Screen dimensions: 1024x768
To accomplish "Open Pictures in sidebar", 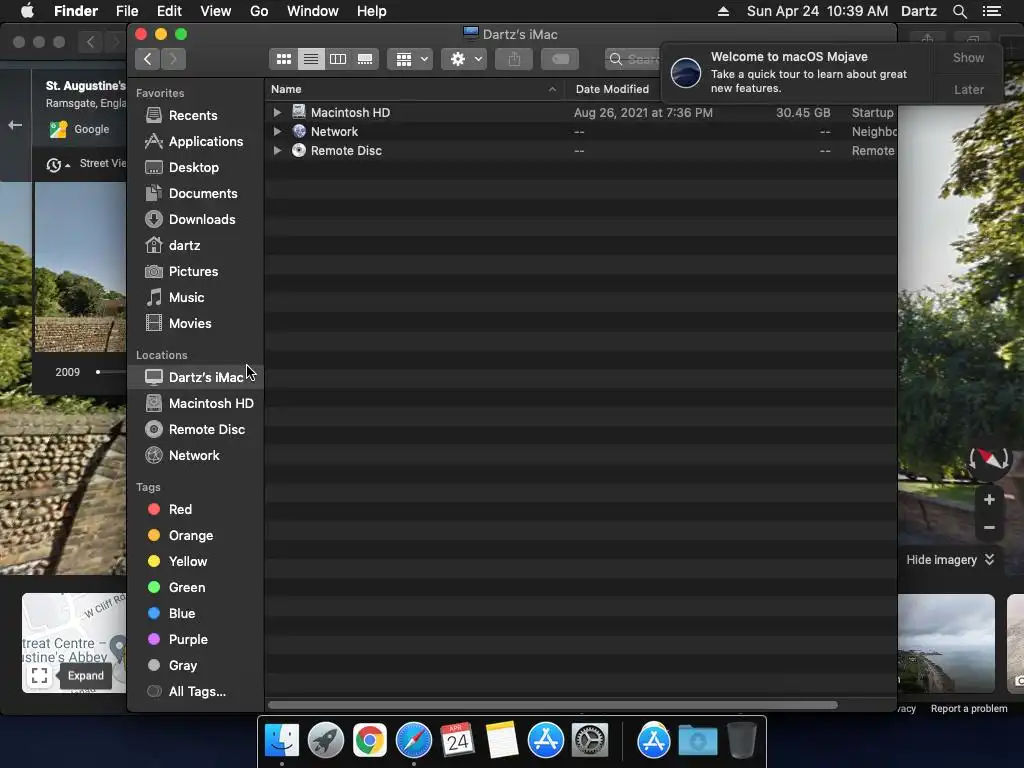I will click(x=193, y=272).
